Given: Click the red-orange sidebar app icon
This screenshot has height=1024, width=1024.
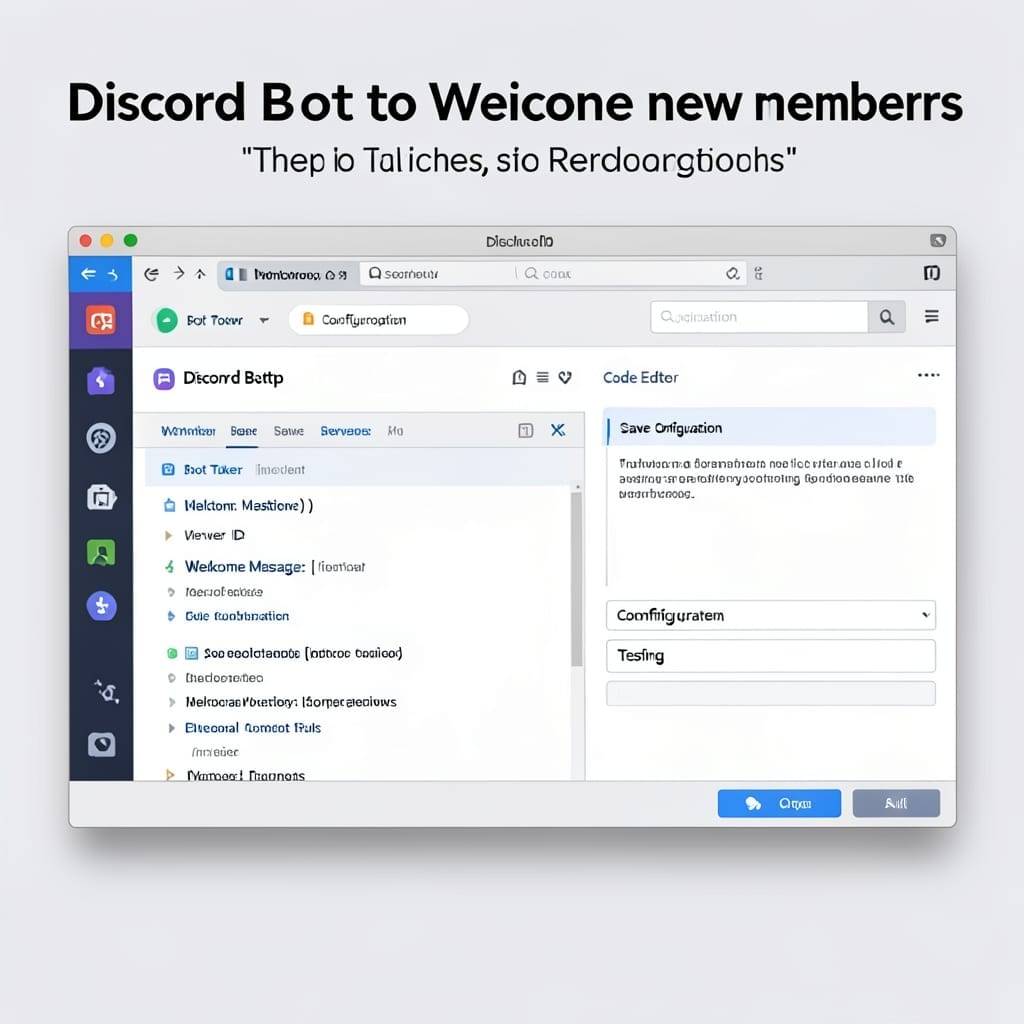Looking at the screenshot, I should click(101, 321).
